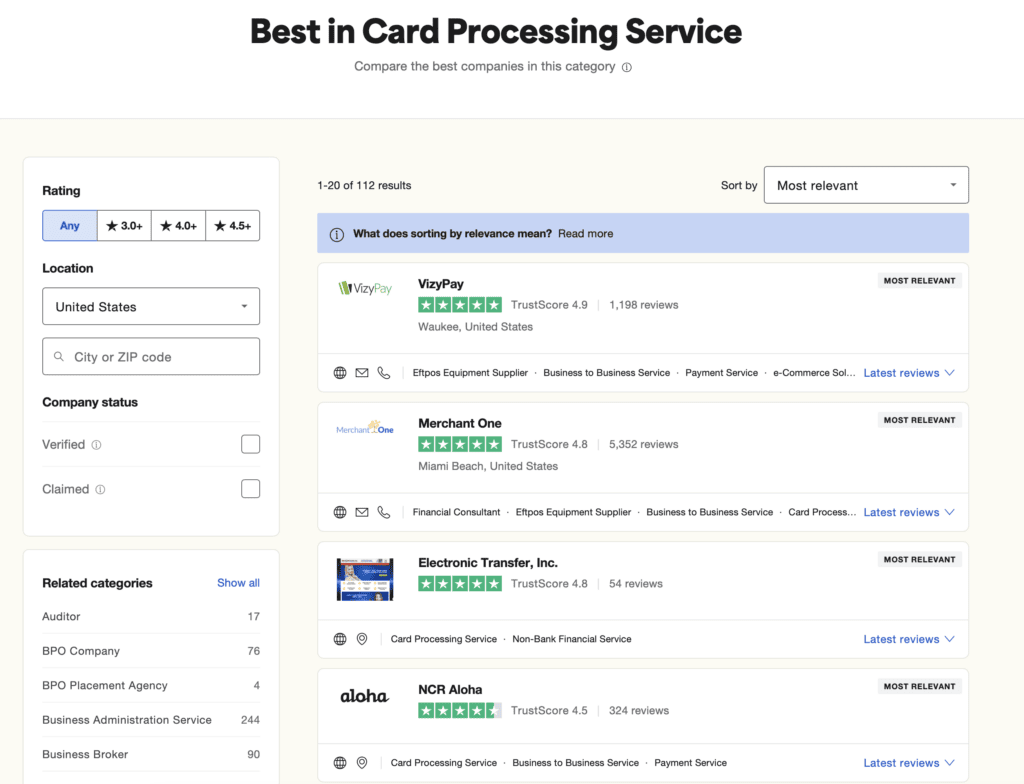Click the globe icon for NCR Aloha
Image resolution: width=1024 pixels, height=784 pixels.
(340, 763)
